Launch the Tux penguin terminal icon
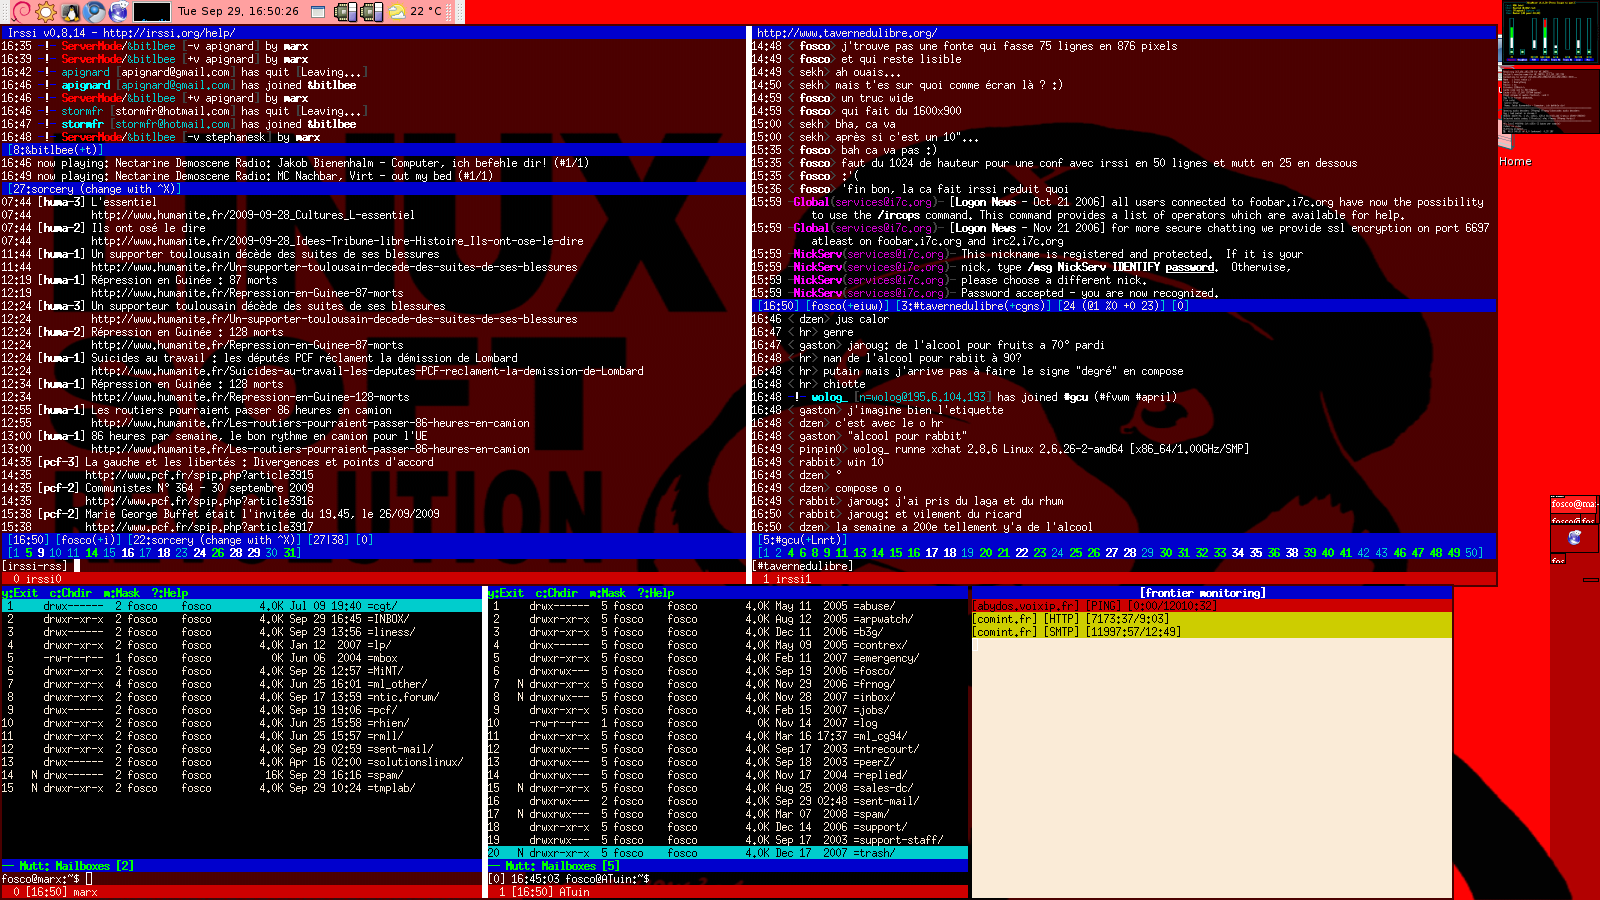 pos(71,12)
